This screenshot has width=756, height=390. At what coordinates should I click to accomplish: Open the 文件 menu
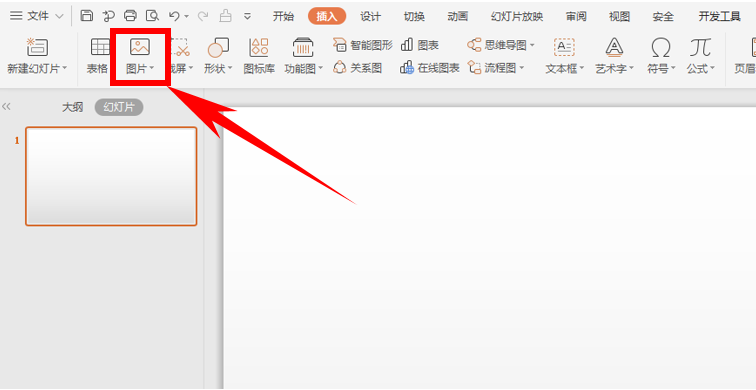(37, 16)
